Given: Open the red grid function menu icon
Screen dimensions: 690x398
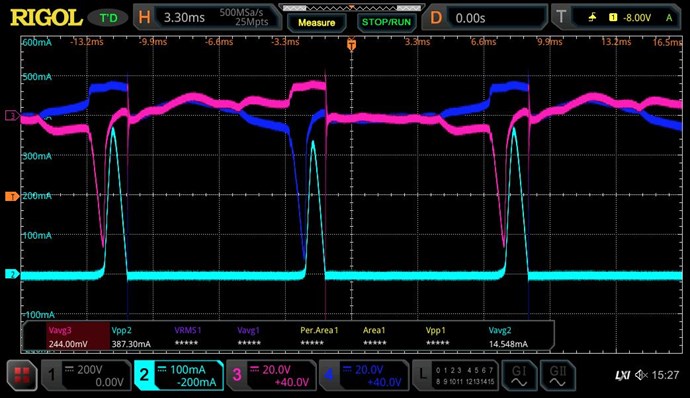Looking at the screenshot, I should pyautogui.click(x=22, y=375).
